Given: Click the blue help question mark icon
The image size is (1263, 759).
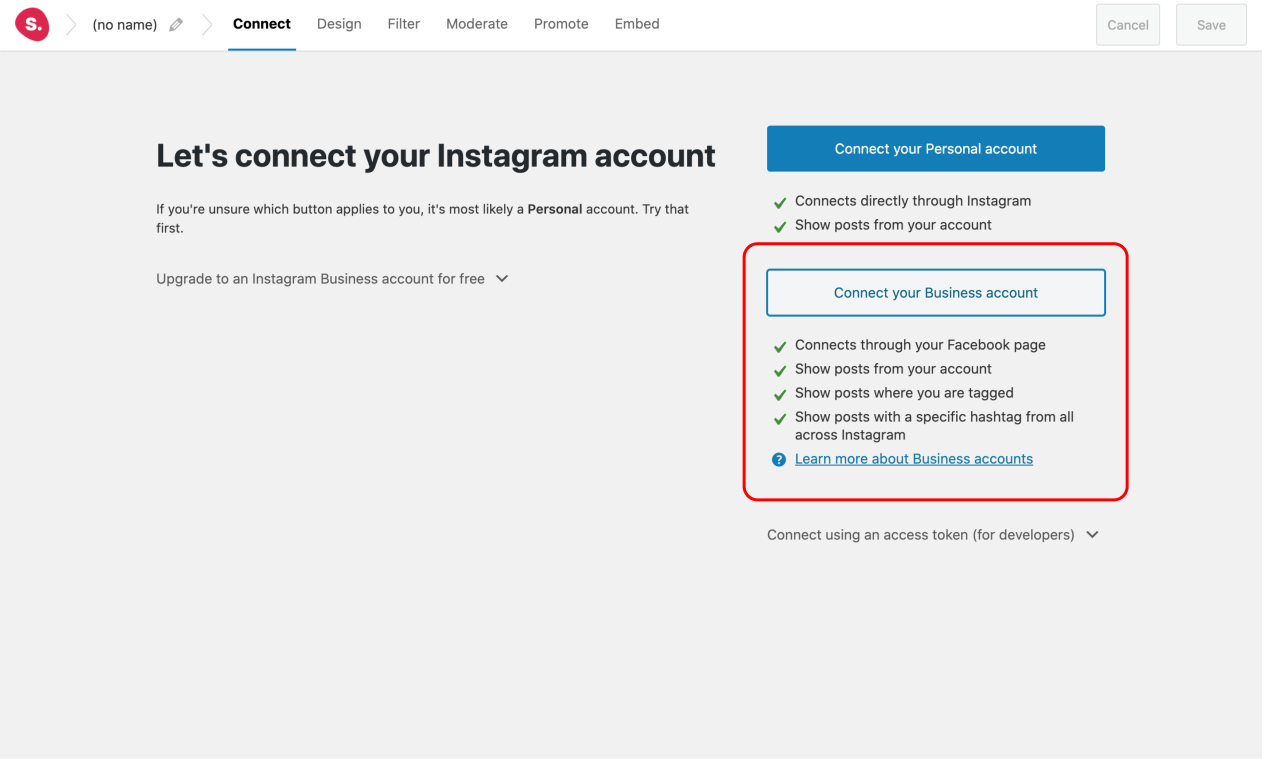Looking at the screenshot, I should 779,459.
